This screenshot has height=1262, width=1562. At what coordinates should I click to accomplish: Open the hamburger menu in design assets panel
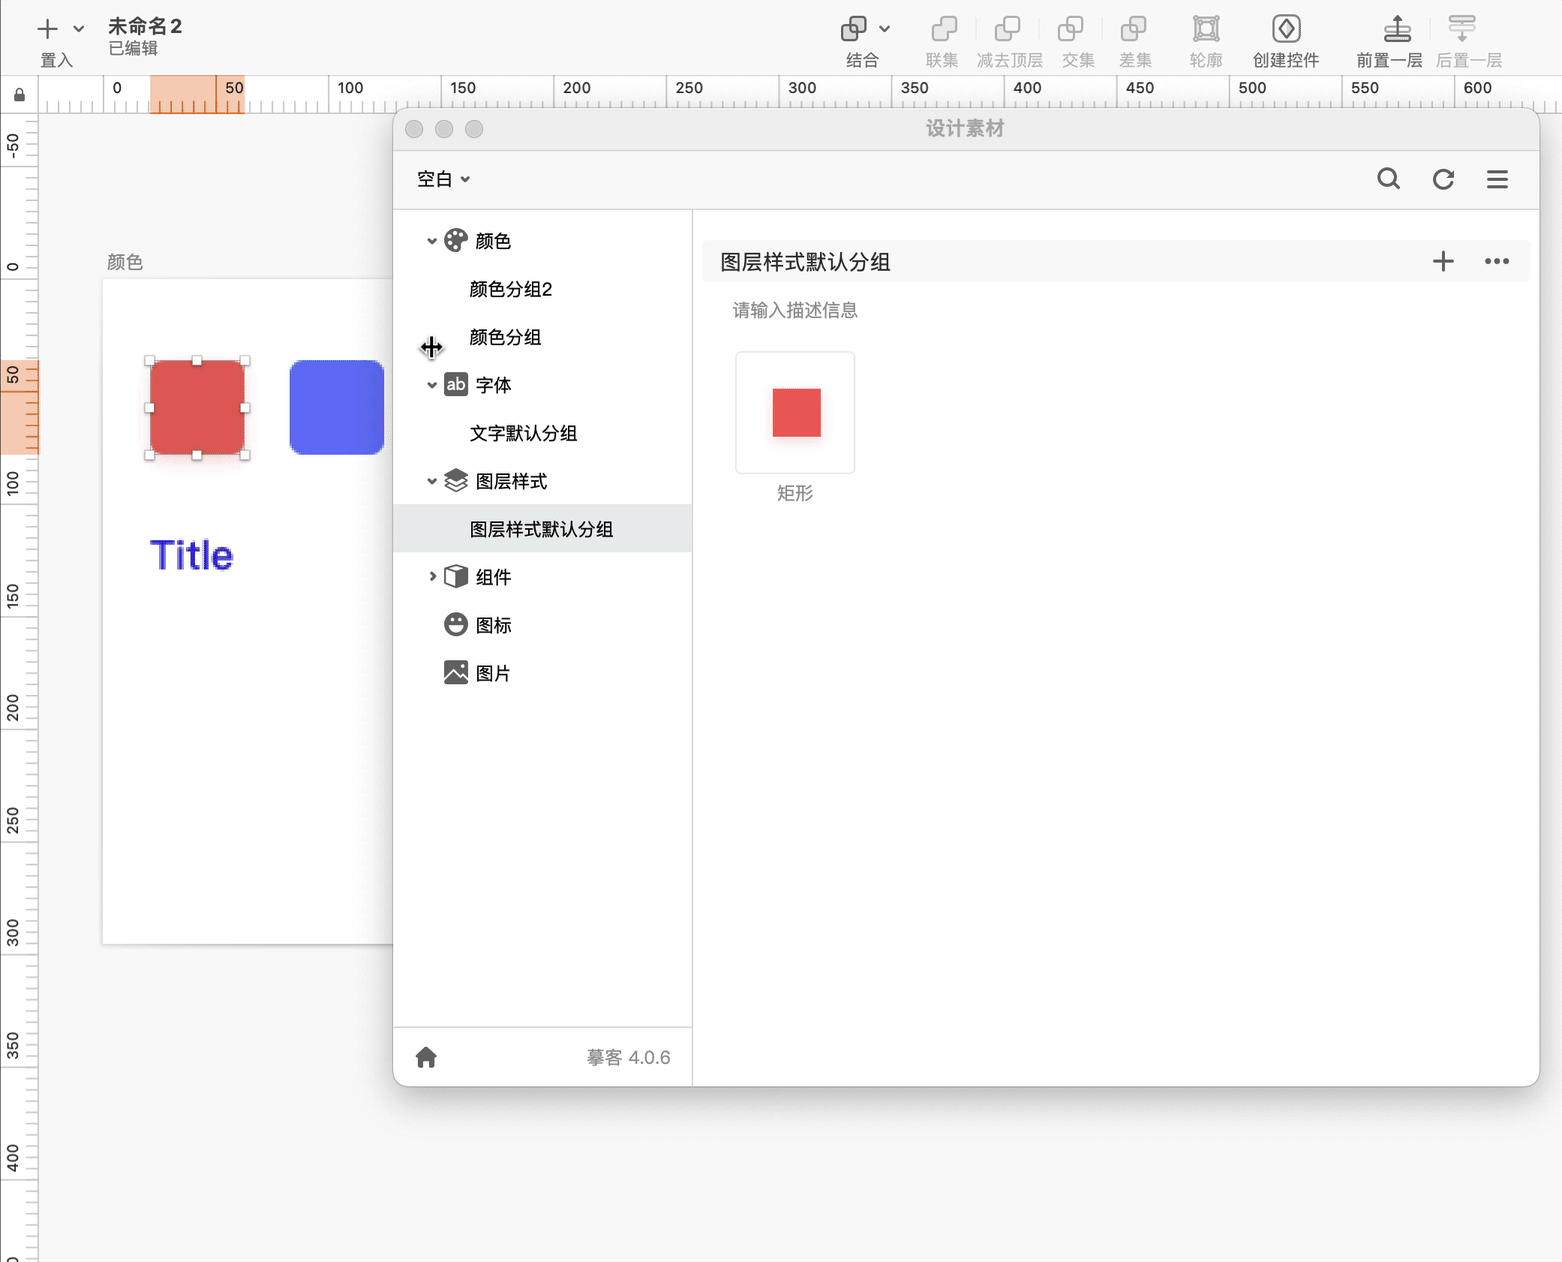pyautogui.click(x=1497, y=179)
